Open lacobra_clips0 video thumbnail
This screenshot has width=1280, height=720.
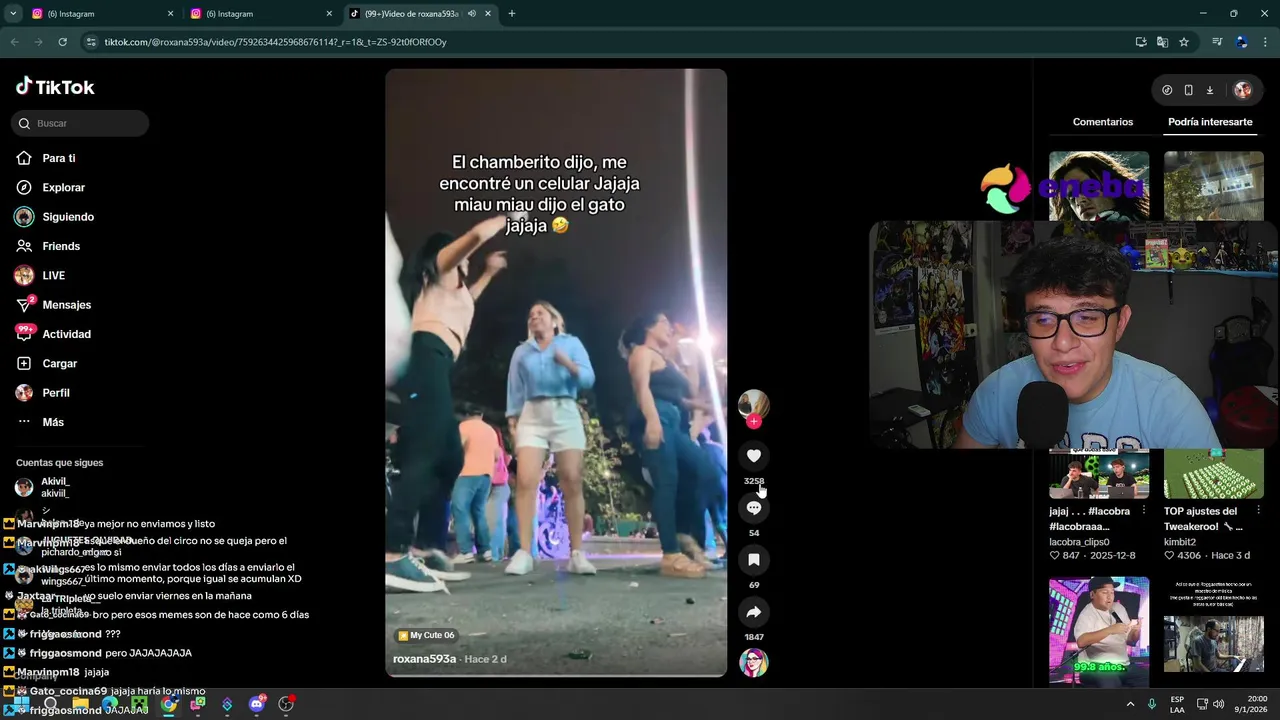point(1099,474)
